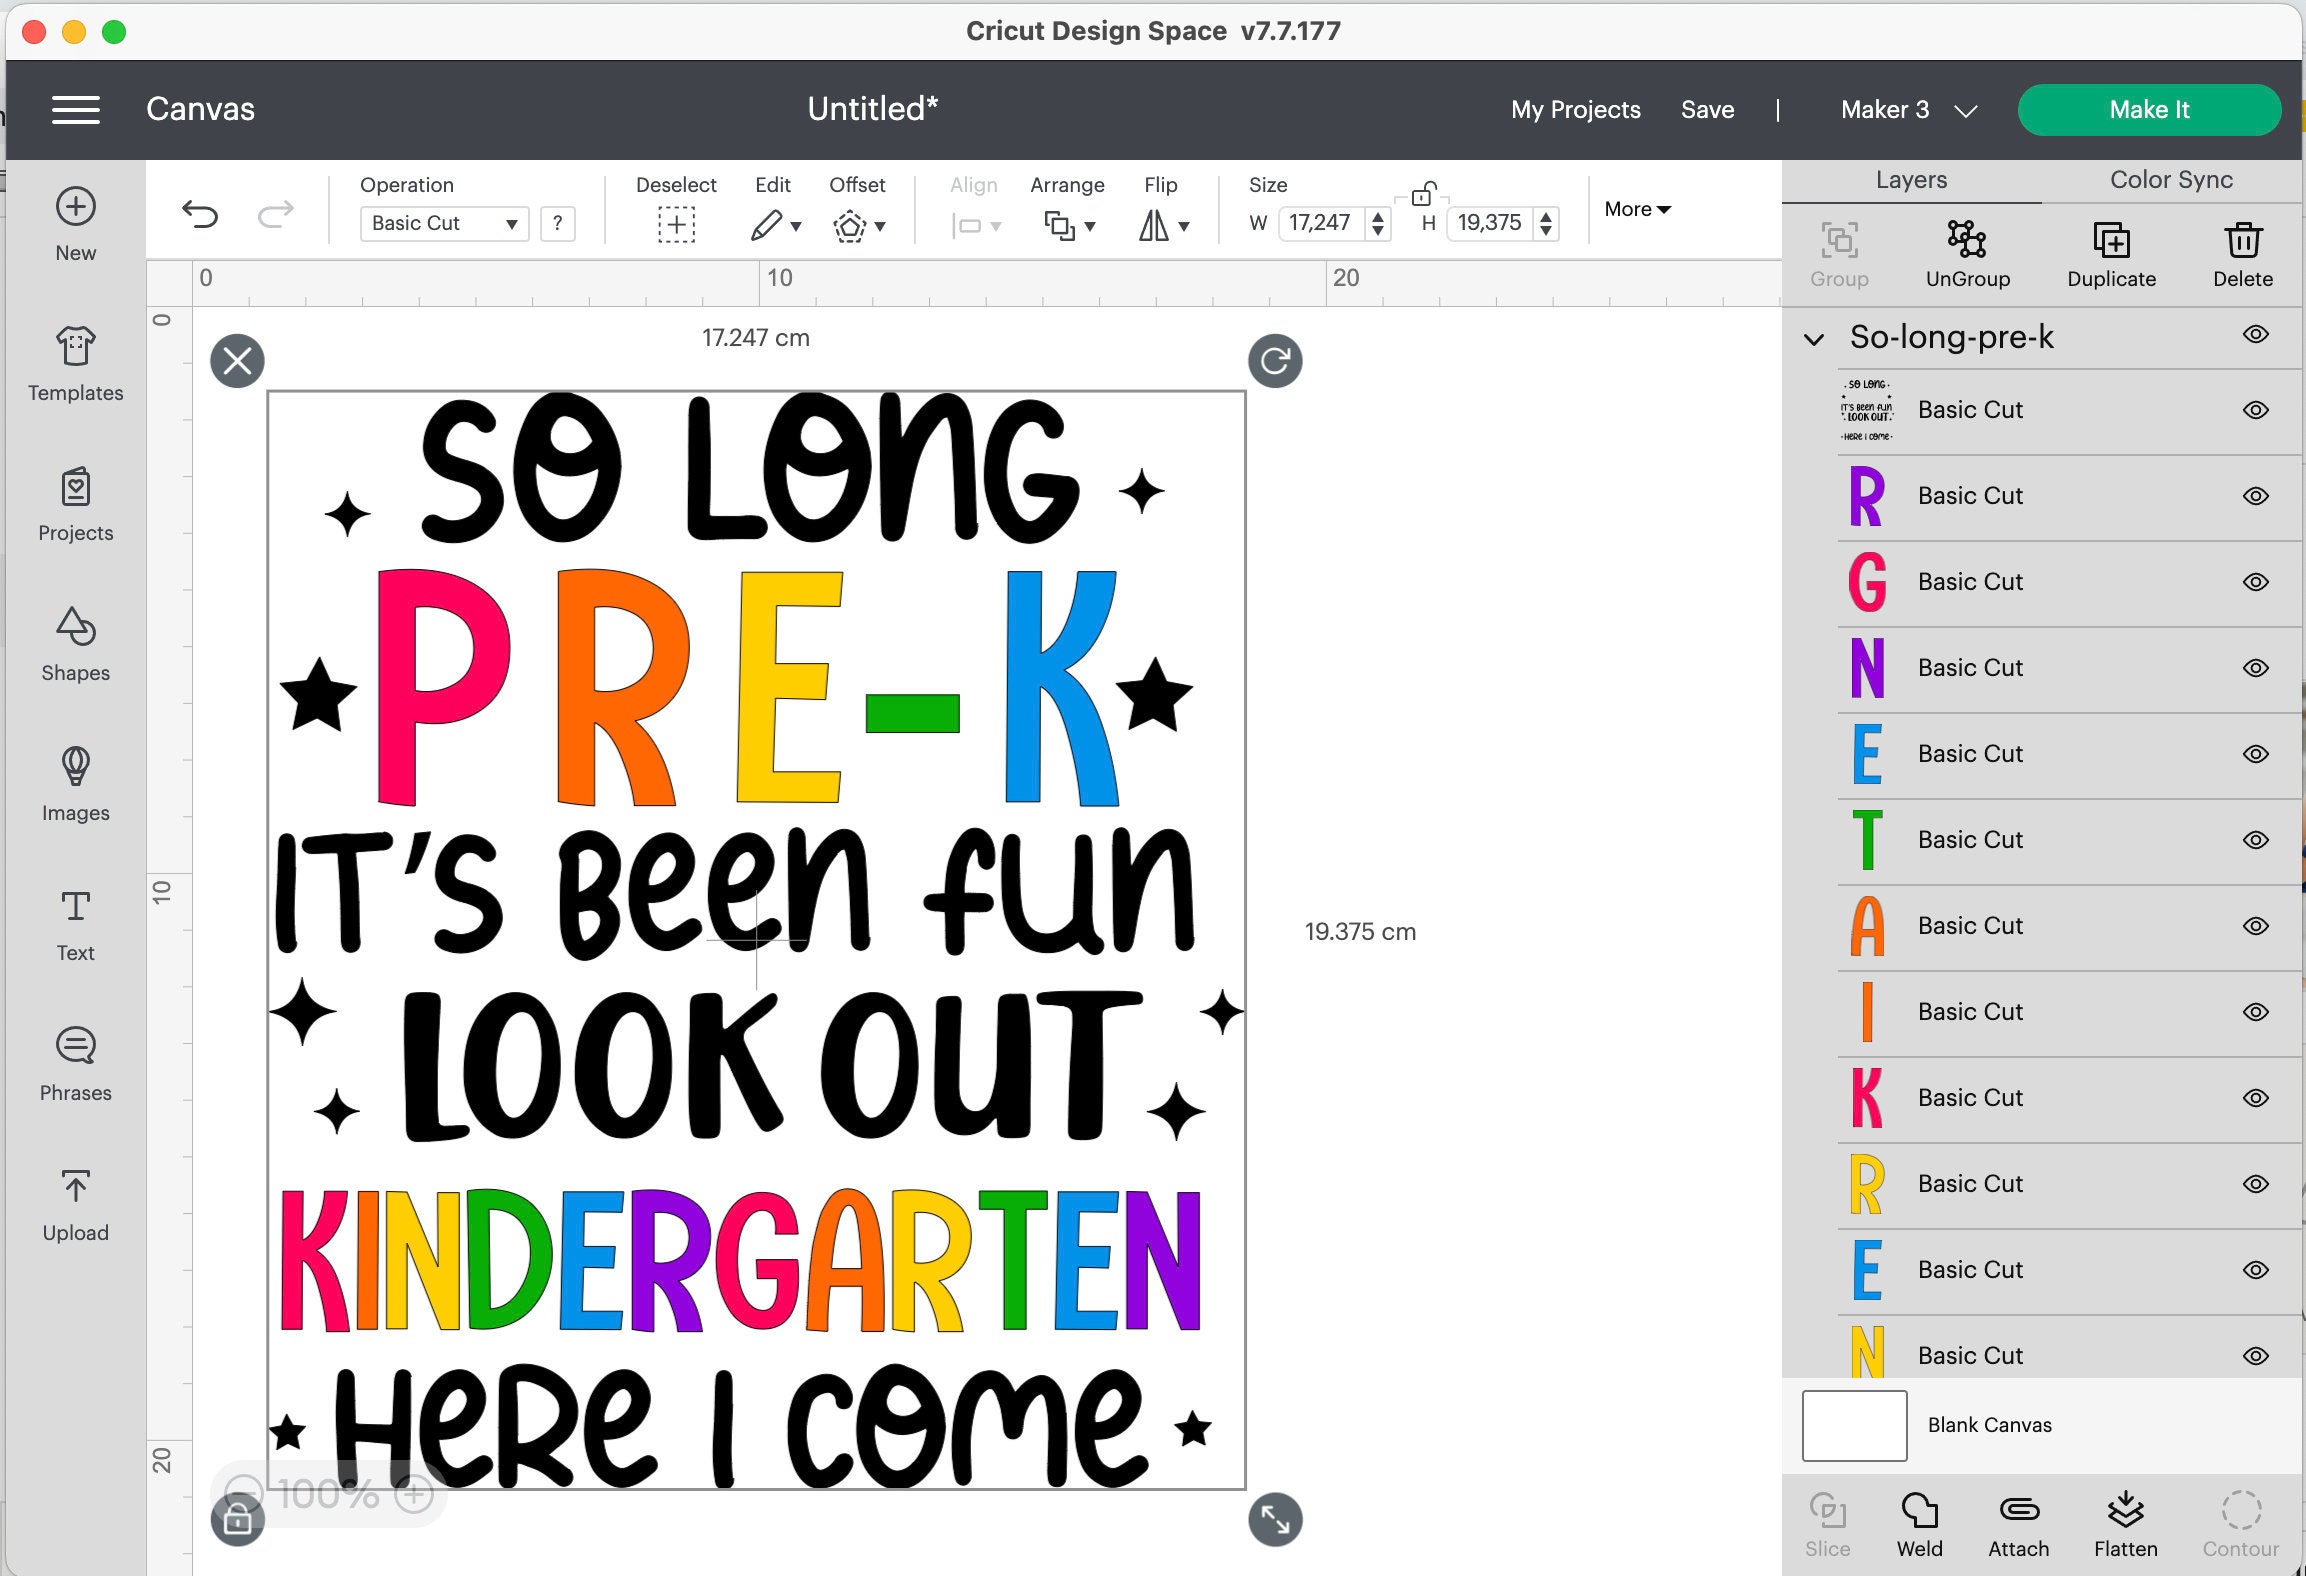
Task: Open the hamburger menu next to Canvas
Action: (x=75, y=109)
